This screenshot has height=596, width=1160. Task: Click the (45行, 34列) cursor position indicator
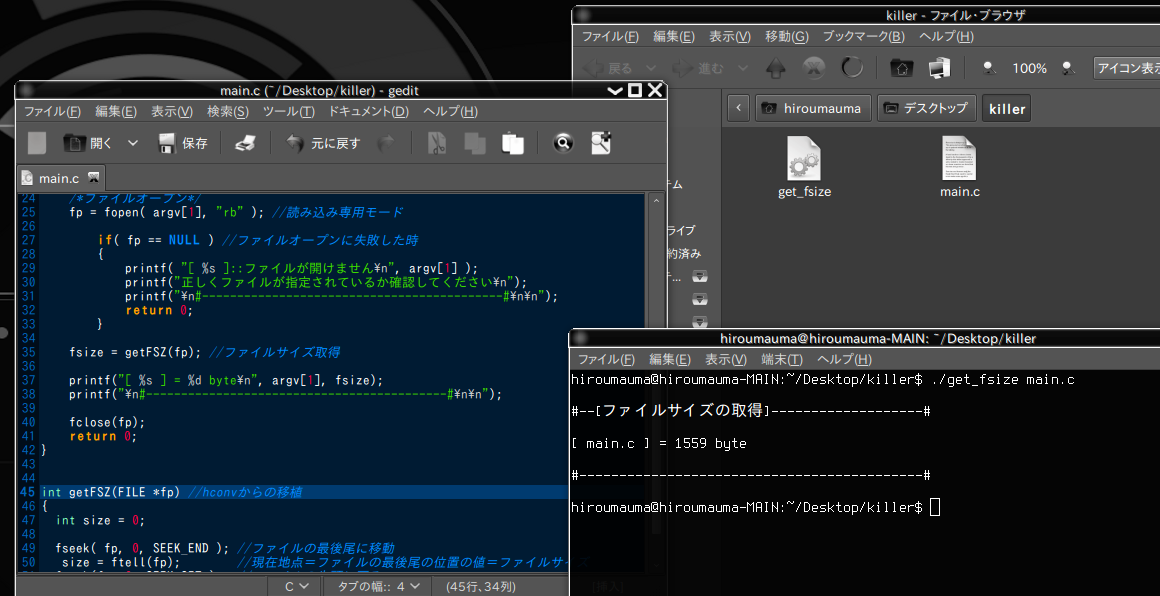coord(480,587)
